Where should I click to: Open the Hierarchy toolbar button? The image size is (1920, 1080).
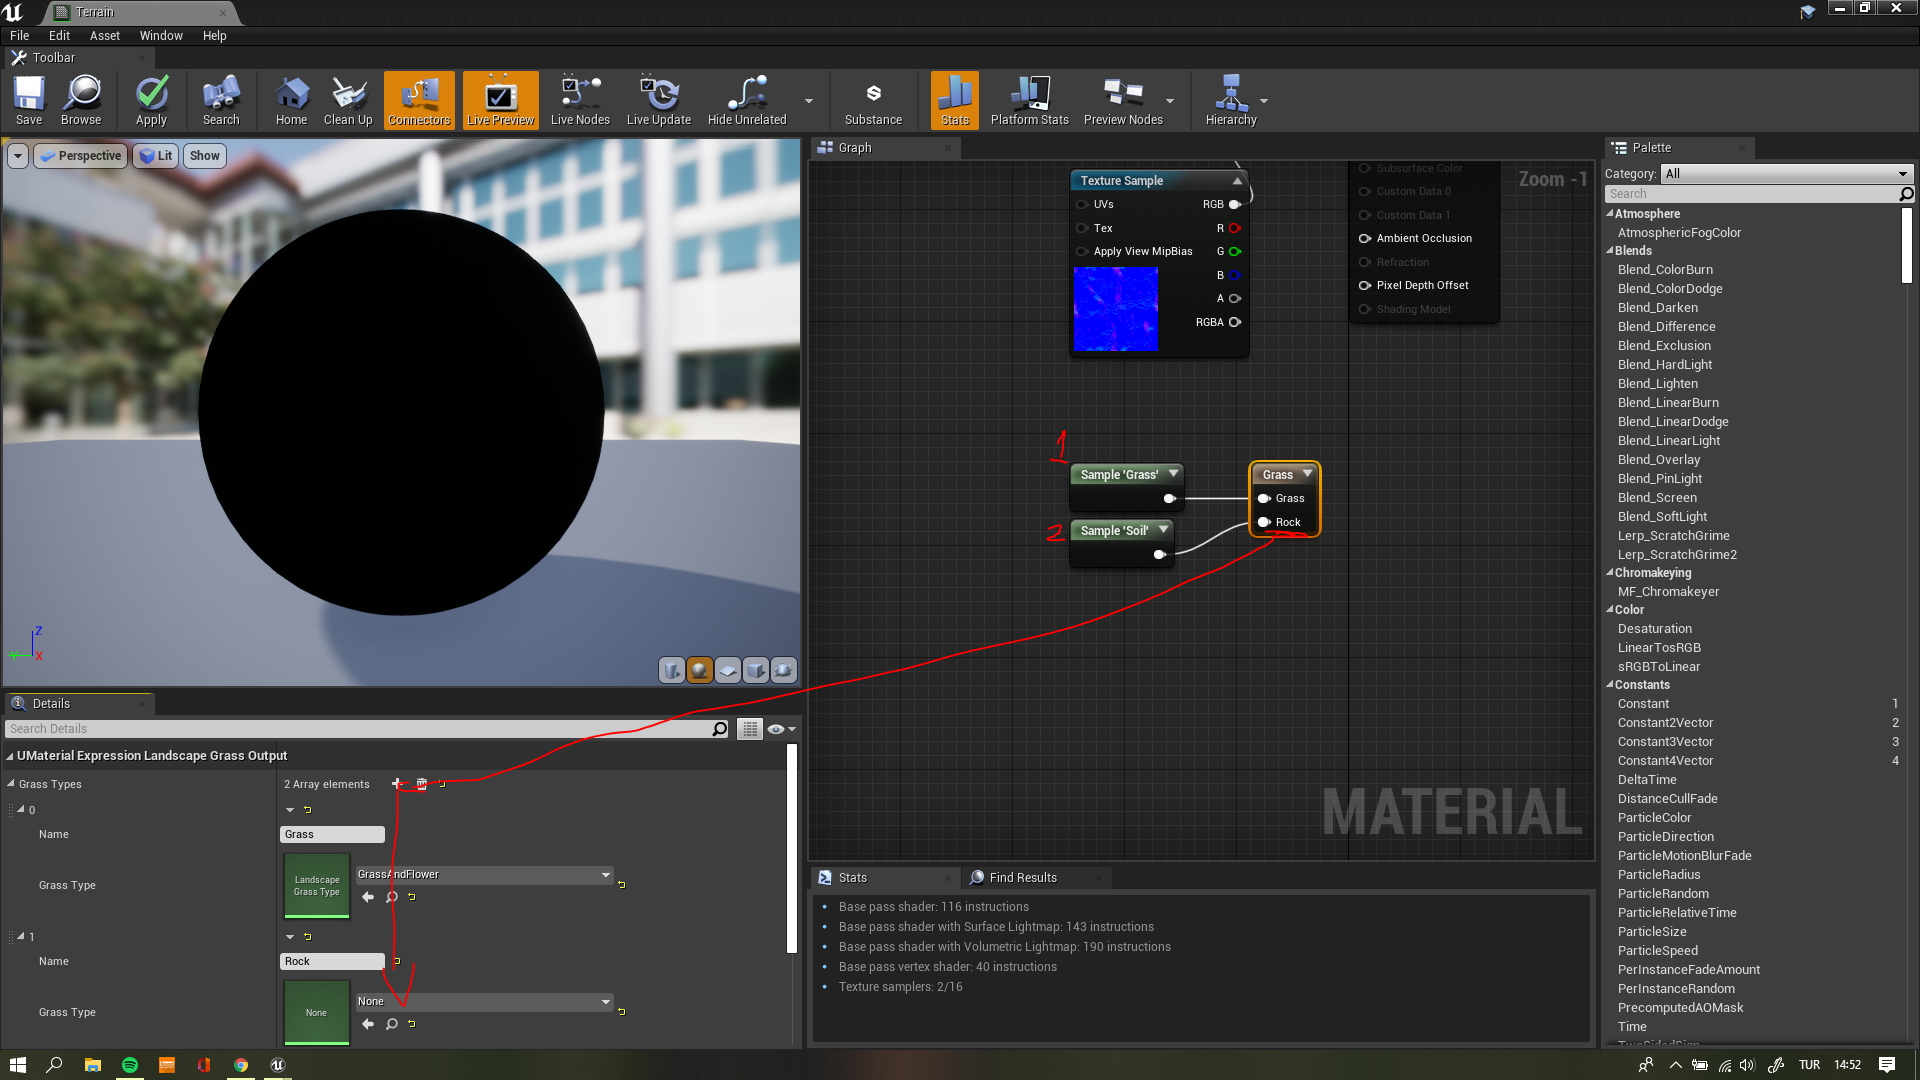[x=1231, y=100]
